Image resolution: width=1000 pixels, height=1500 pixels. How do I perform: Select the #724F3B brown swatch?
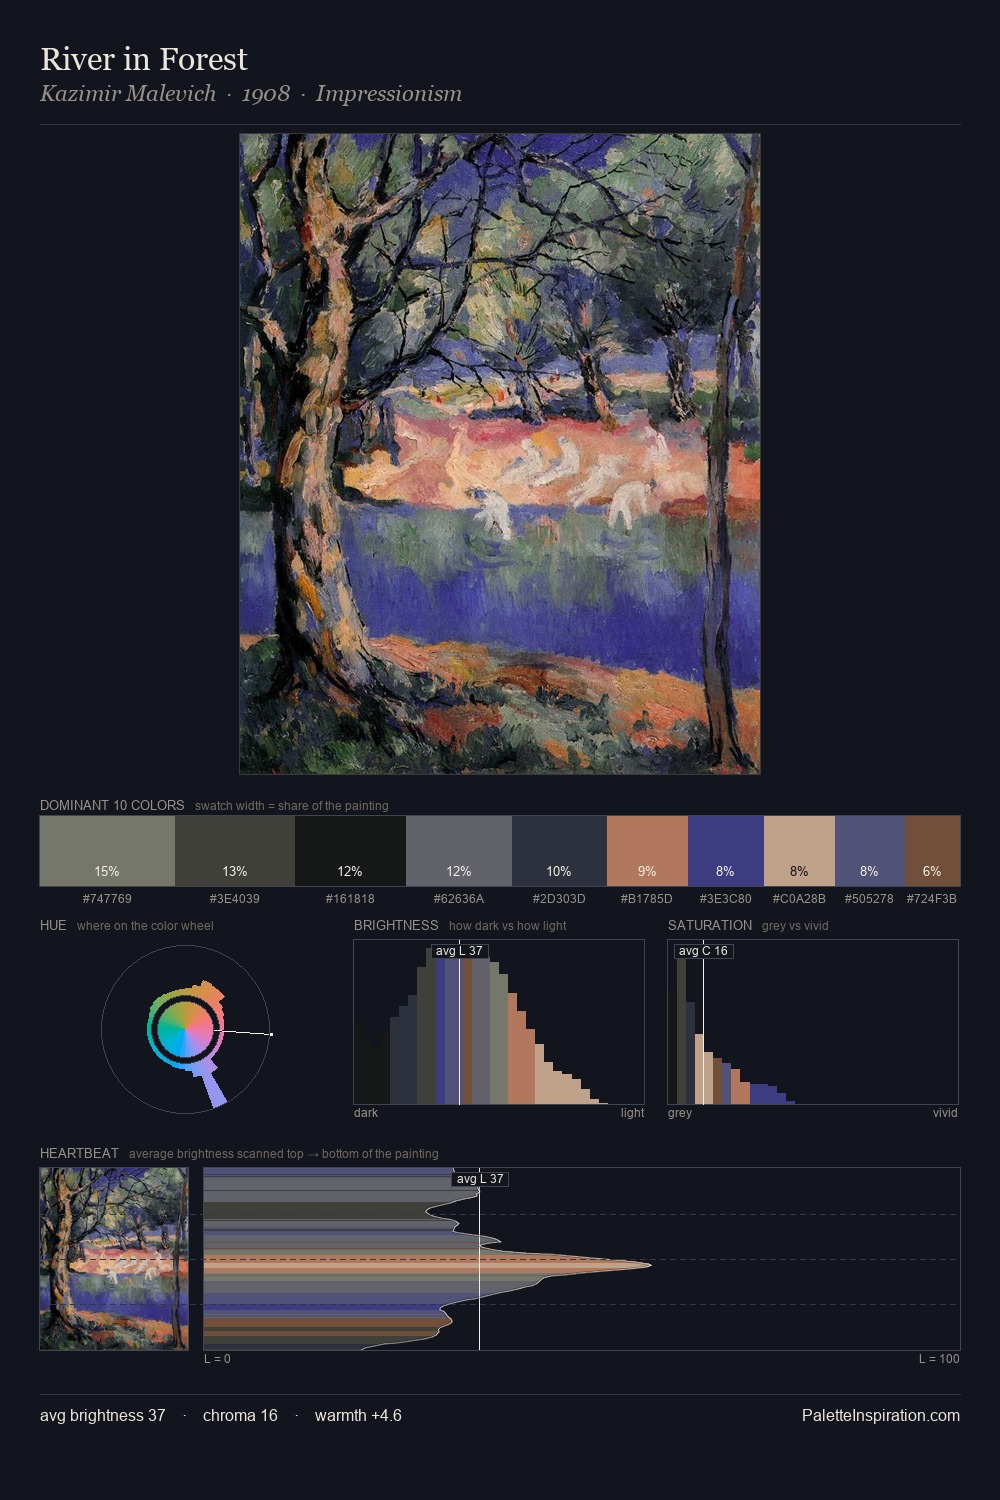click(932, 851)
